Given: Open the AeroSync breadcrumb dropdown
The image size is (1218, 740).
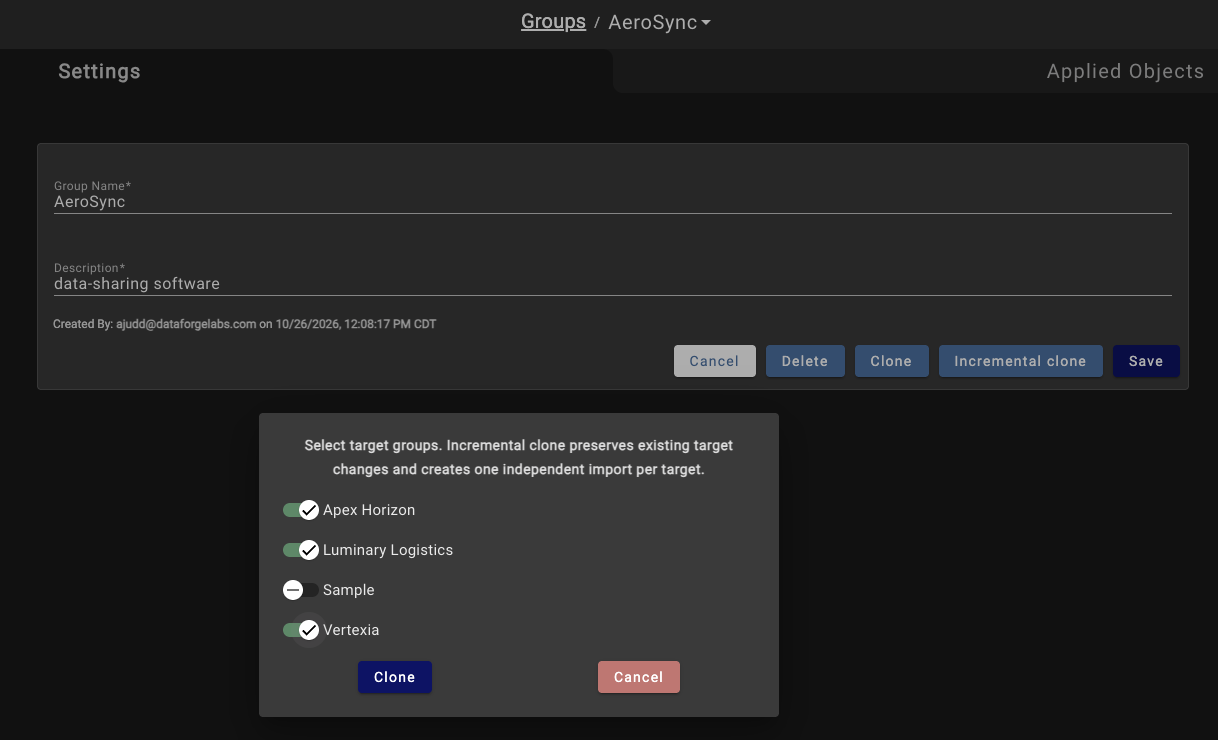Looking at the screenshot, I should click(660, 22).
